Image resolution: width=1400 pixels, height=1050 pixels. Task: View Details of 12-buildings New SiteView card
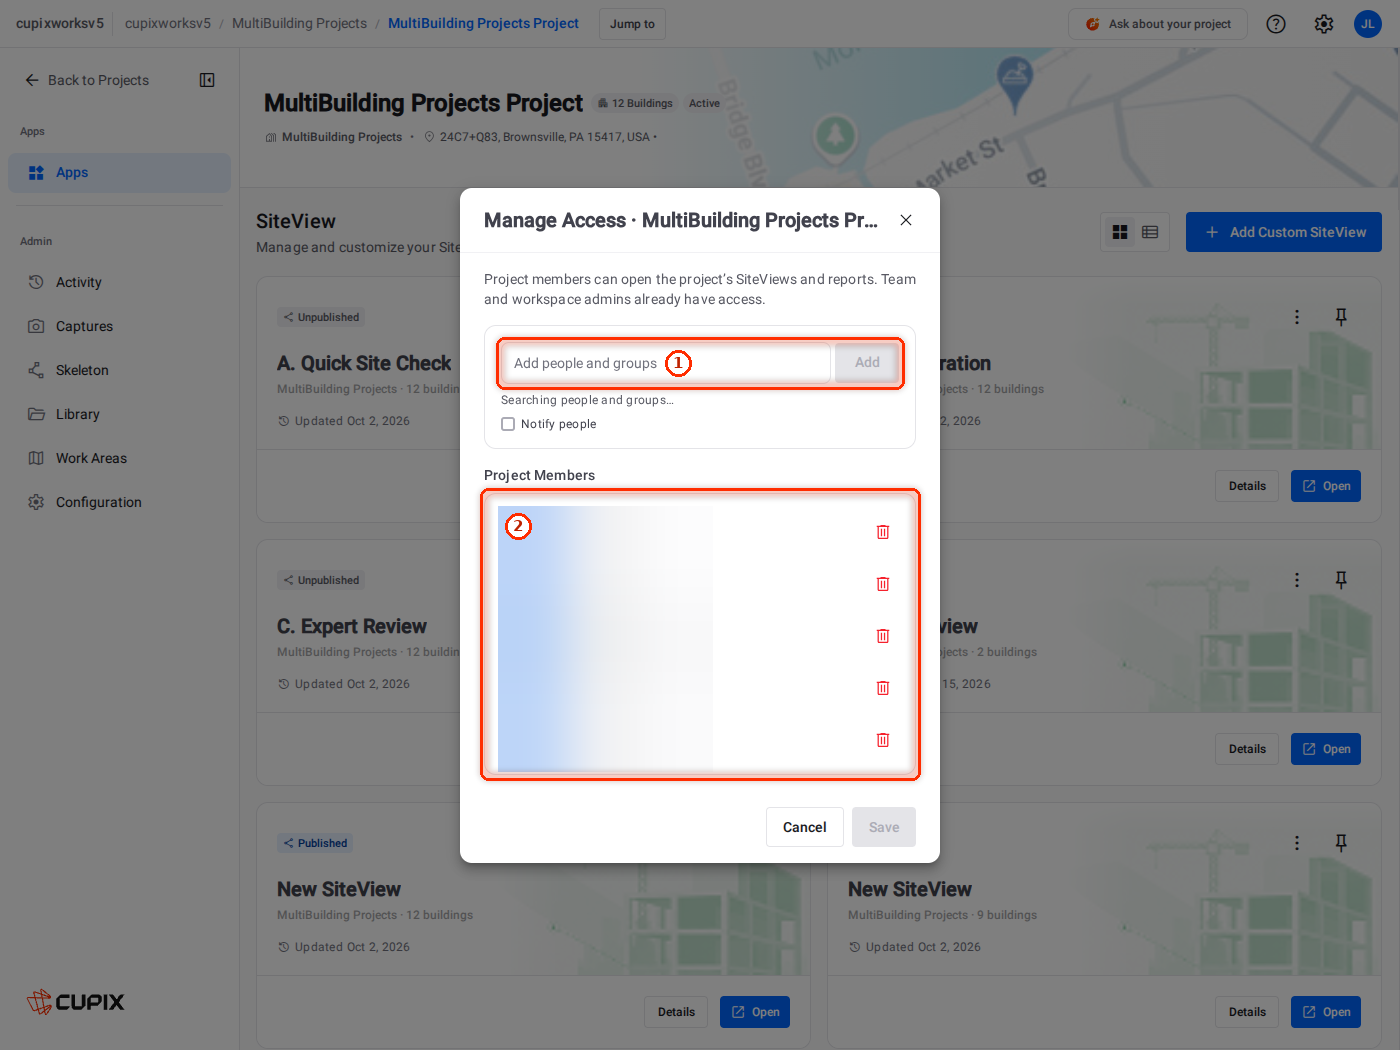pyautogui.click(x=676, y=1012)
